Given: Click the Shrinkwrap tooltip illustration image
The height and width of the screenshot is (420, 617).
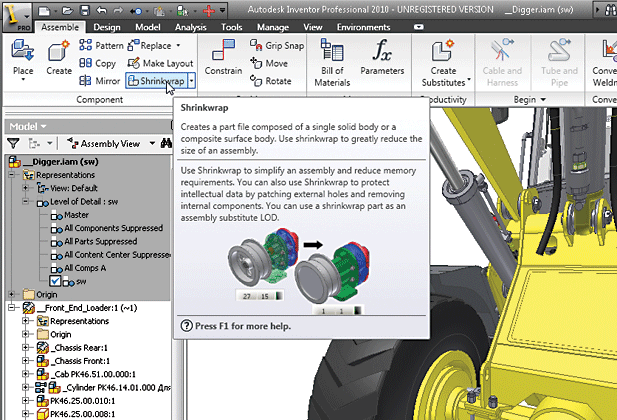Looking at the screenshot, I should (x=300, y=270).
